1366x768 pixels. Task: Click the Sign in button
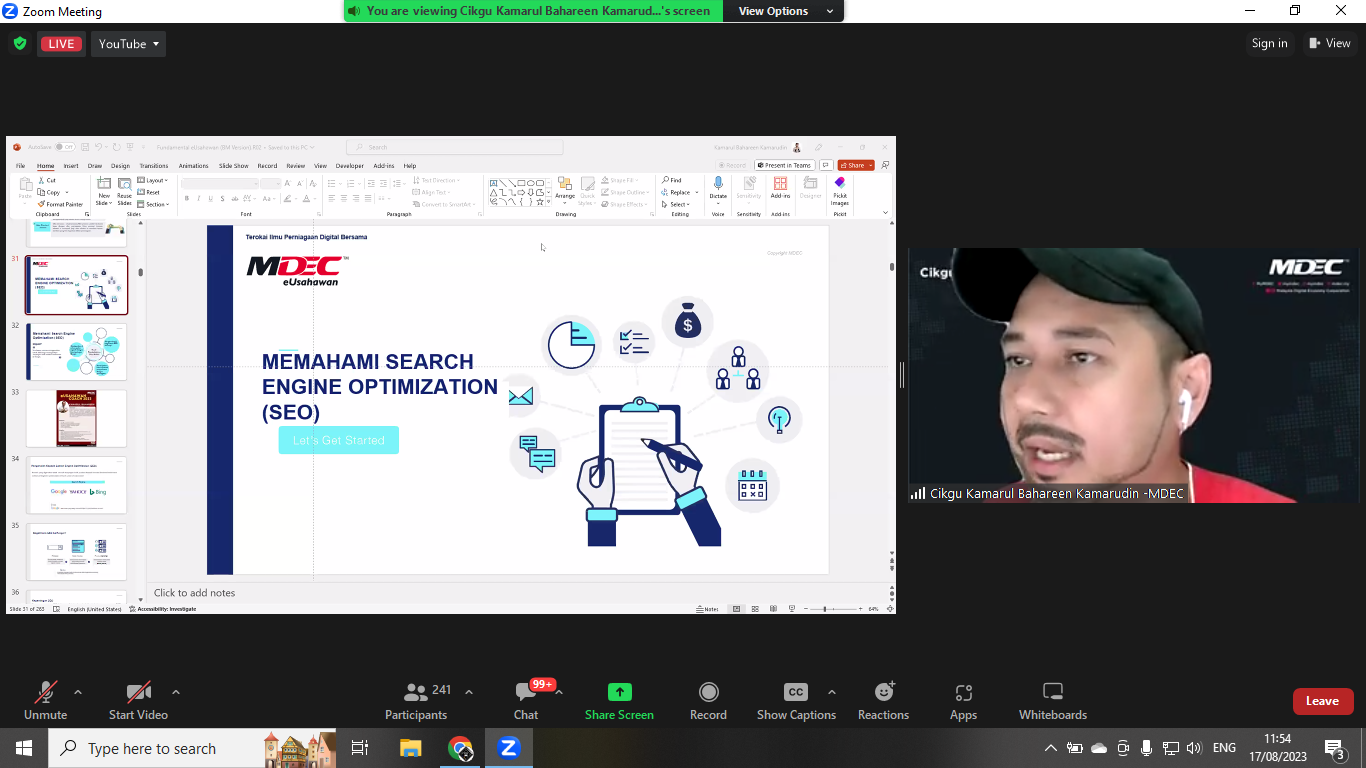[x=1269, y=43]
